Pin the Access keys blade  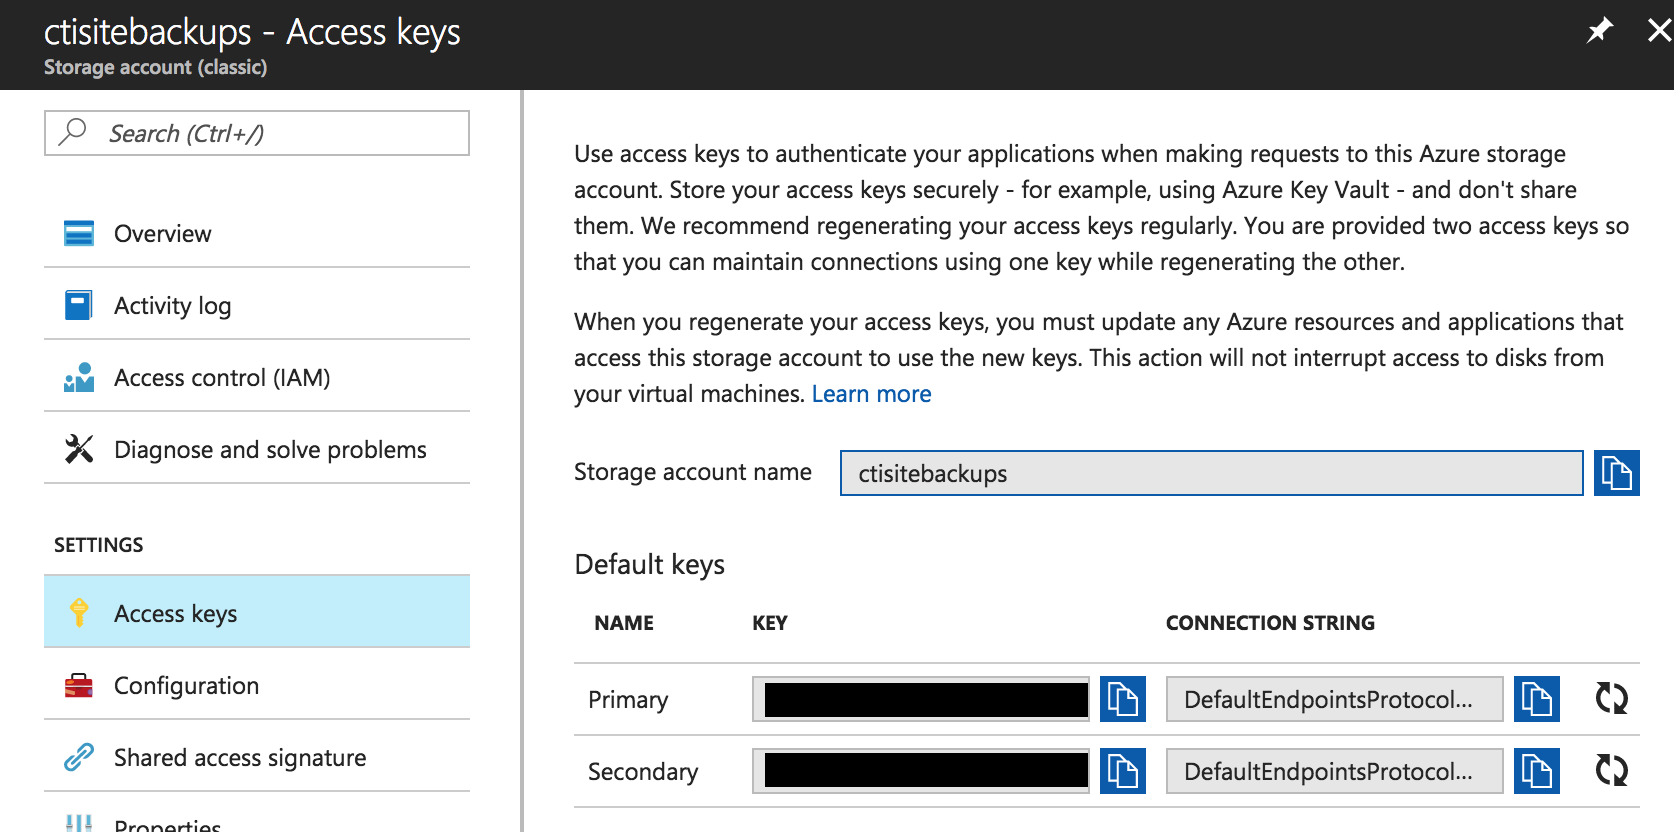[x=1600, y=31]
